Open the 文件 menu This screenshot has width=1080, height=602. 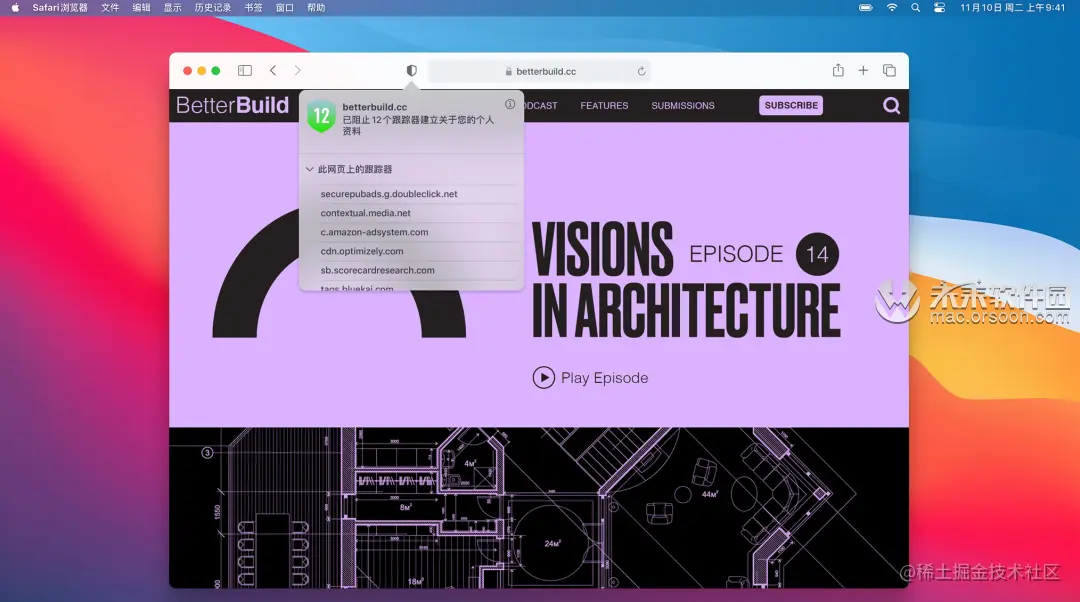(110, 8)
